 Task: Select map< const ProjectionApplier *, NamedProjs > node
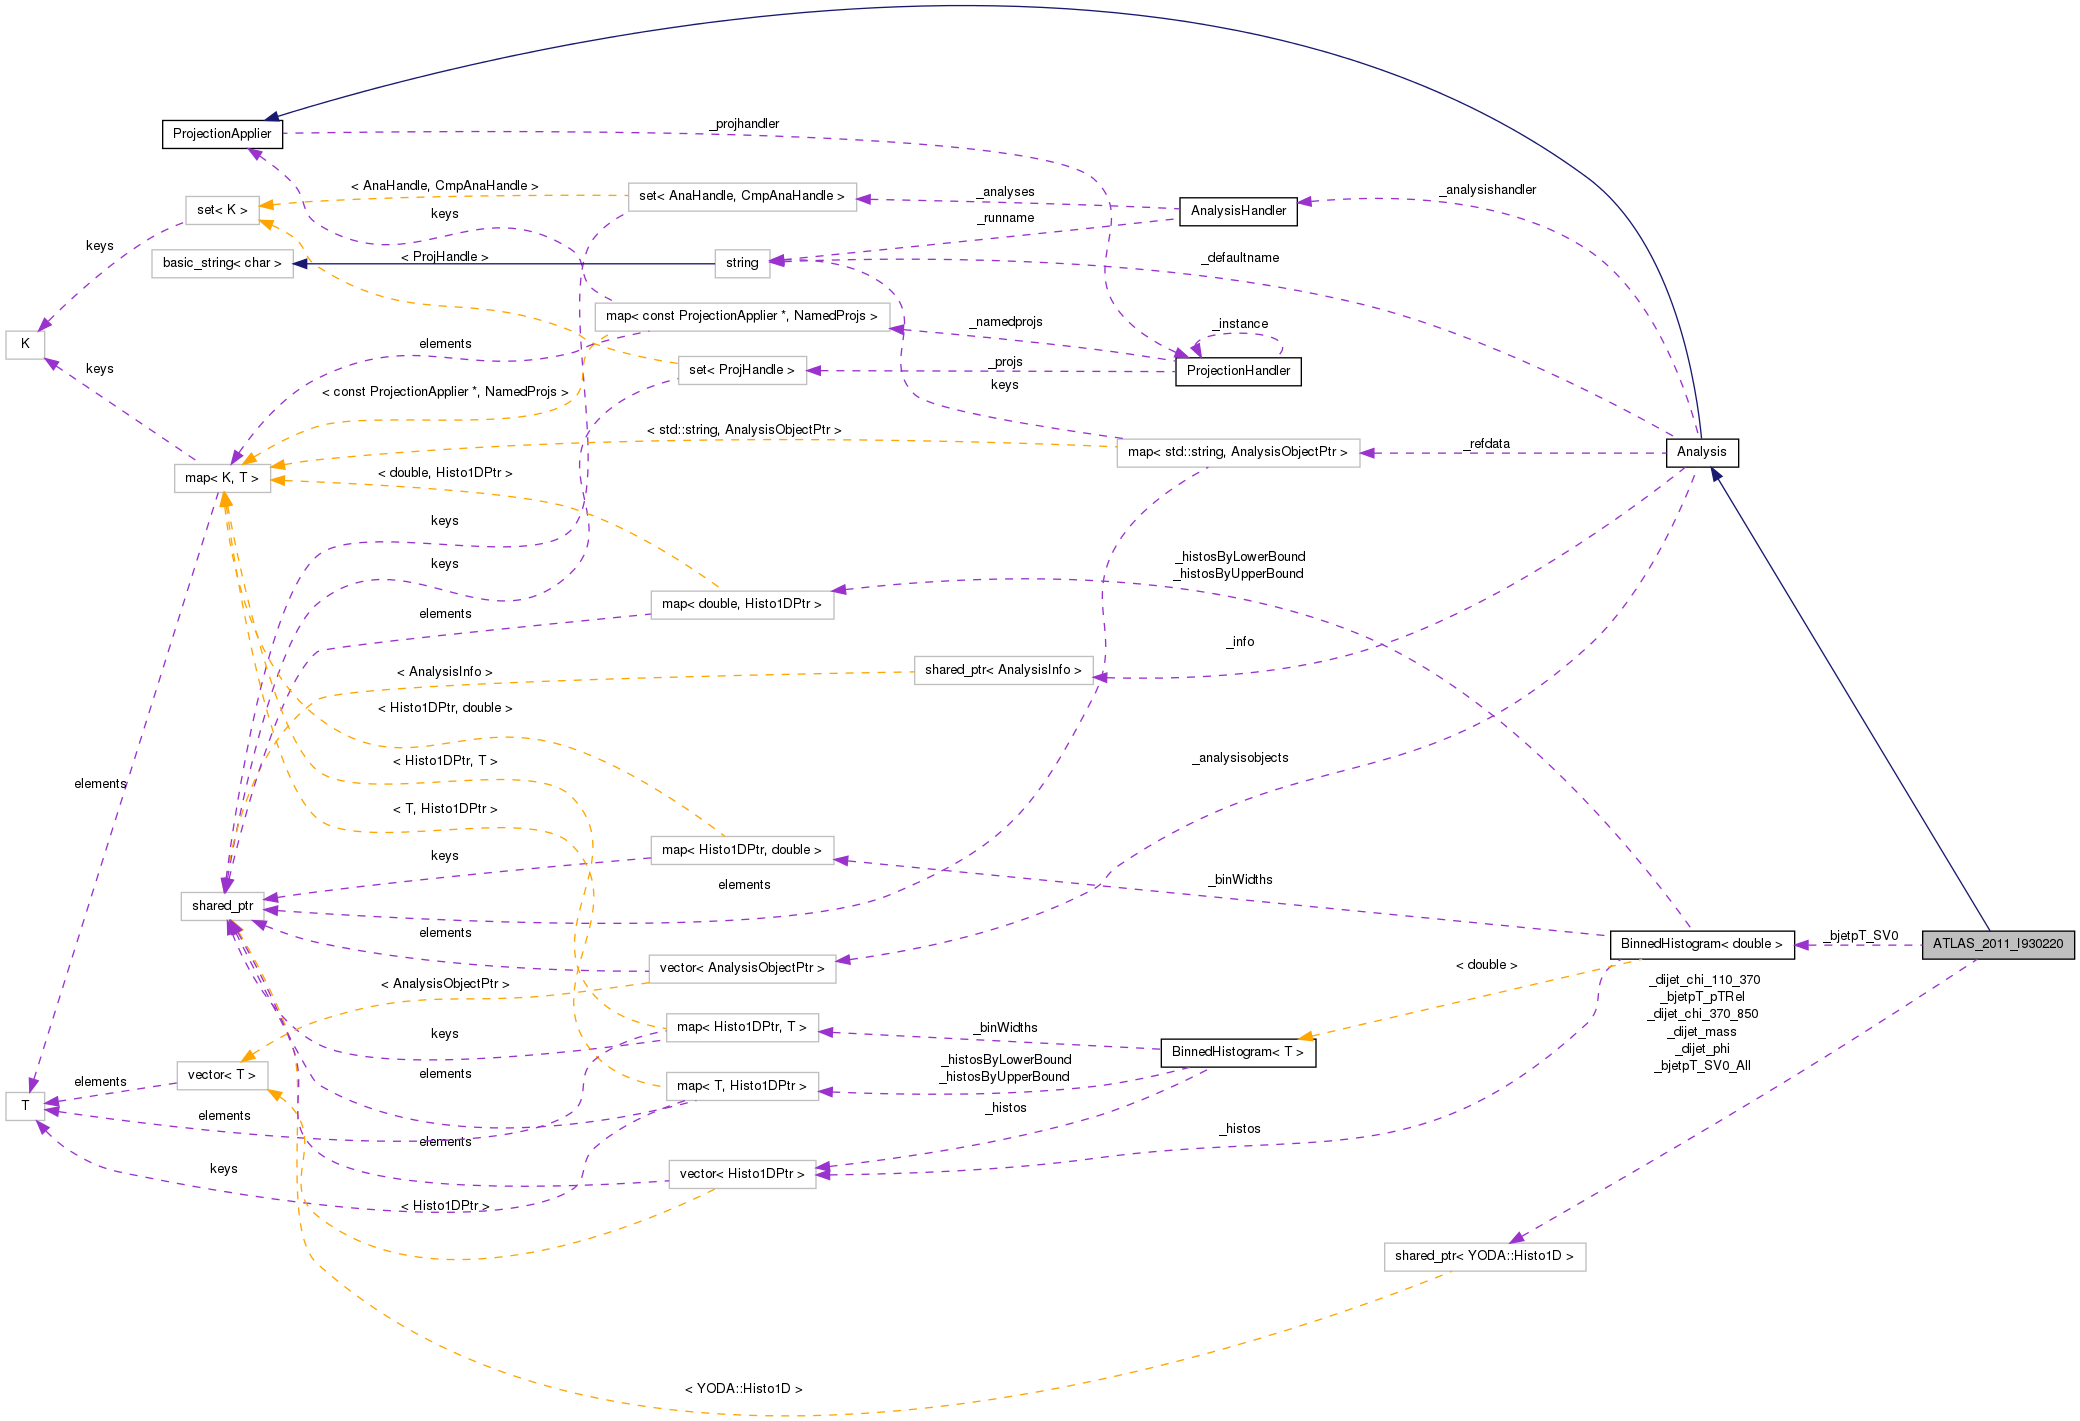pyautogui.click(x=742, y=316)
